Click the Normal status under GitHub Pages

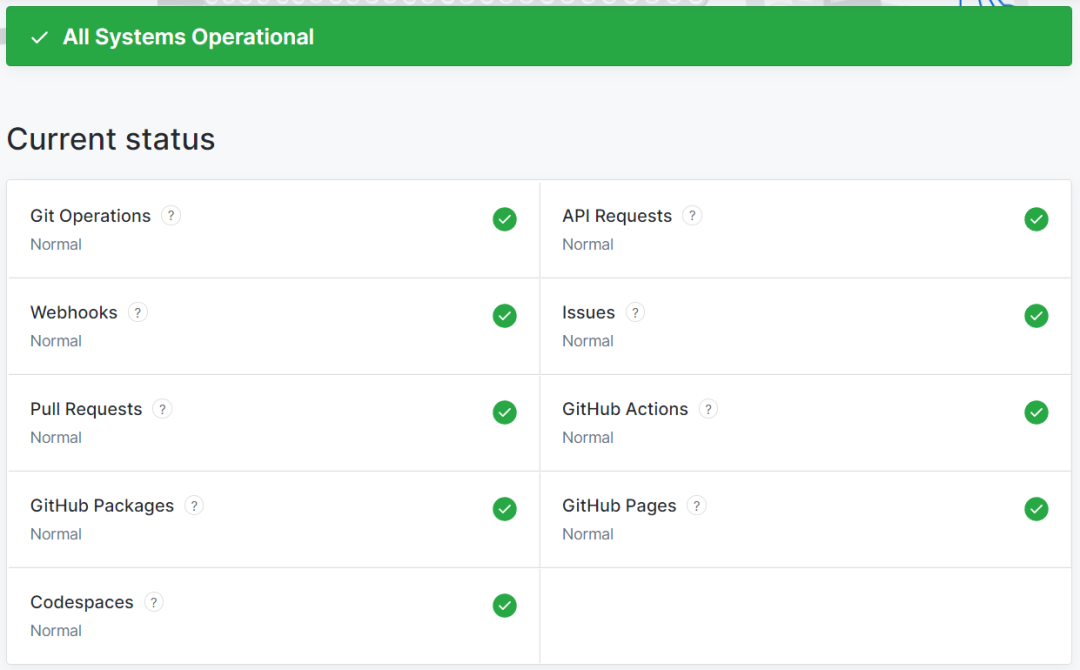point(588,534)
